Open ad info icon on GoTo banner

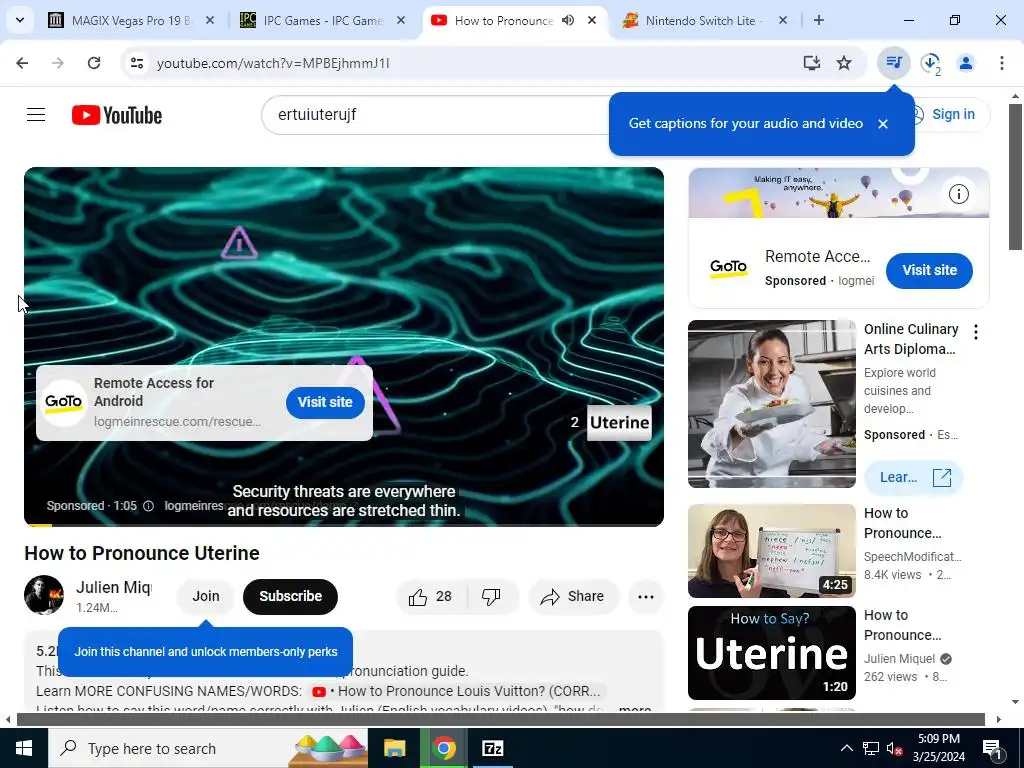click(x=958, y=194)
